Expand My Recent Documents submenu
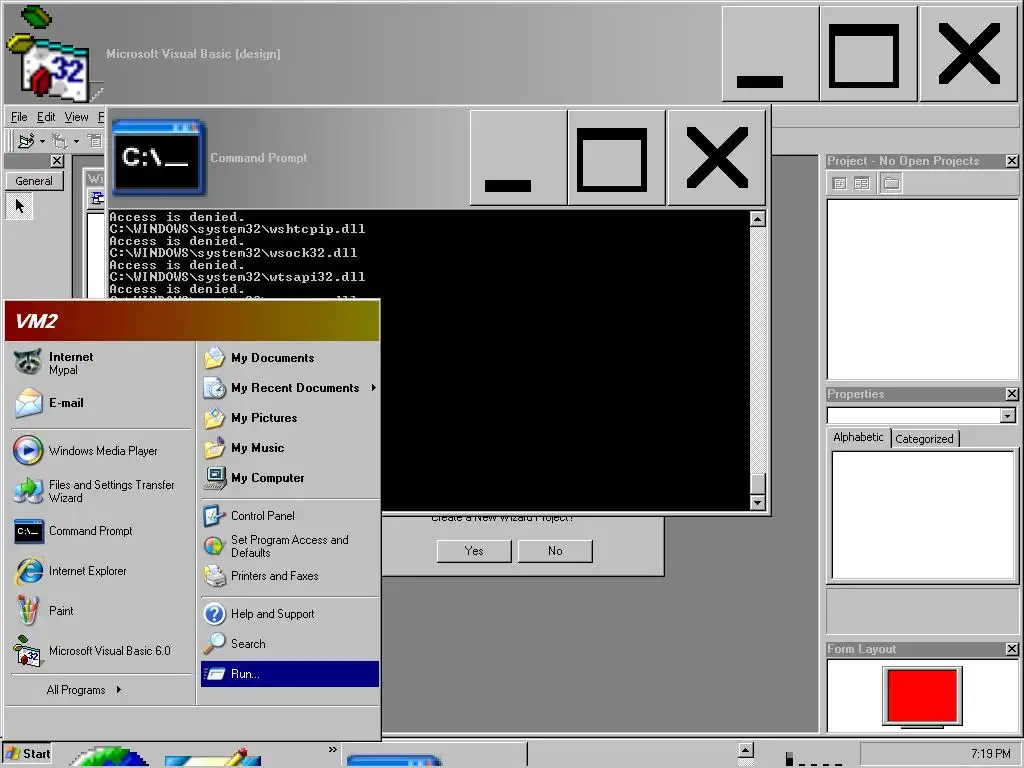 (x=290, y=388)
